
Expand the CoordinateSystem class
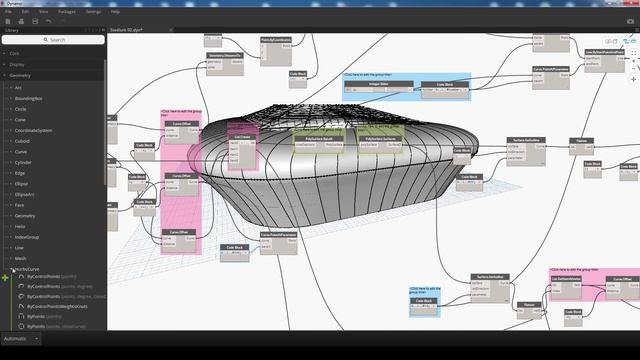pos(11,130)
